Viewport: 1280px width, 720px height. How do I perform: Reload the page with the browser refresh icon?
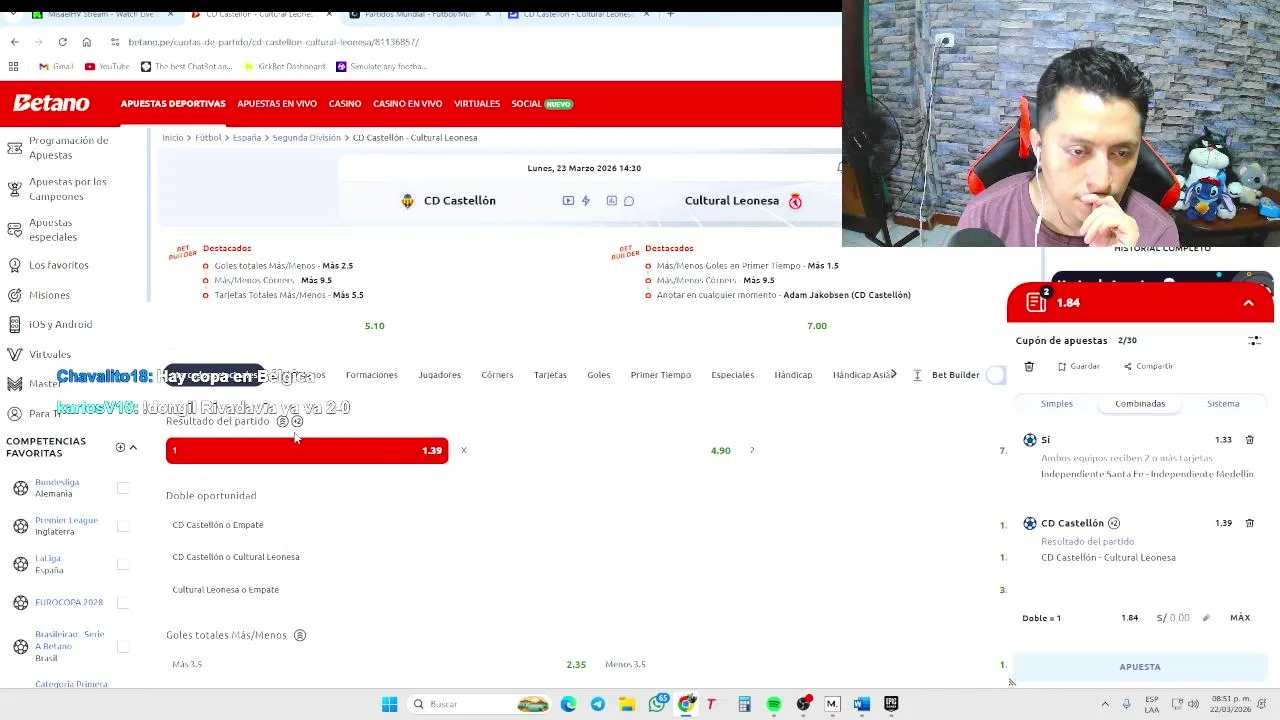62,42
